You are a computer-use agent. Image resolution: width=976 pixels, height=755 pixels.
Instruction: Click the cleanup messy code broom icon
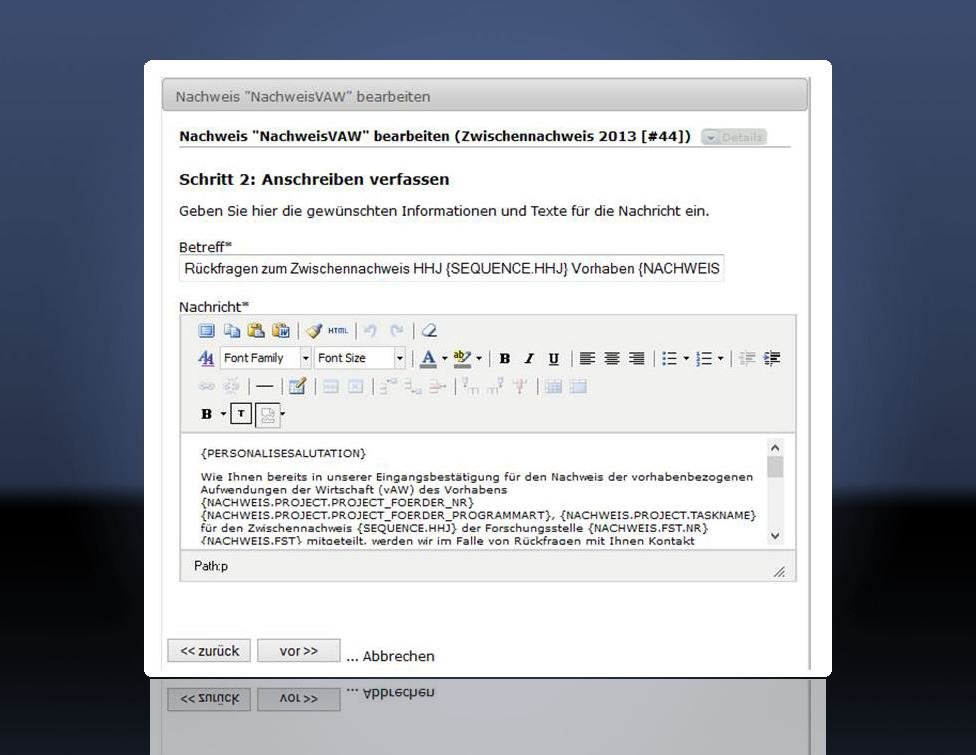(x=314, y=331)
